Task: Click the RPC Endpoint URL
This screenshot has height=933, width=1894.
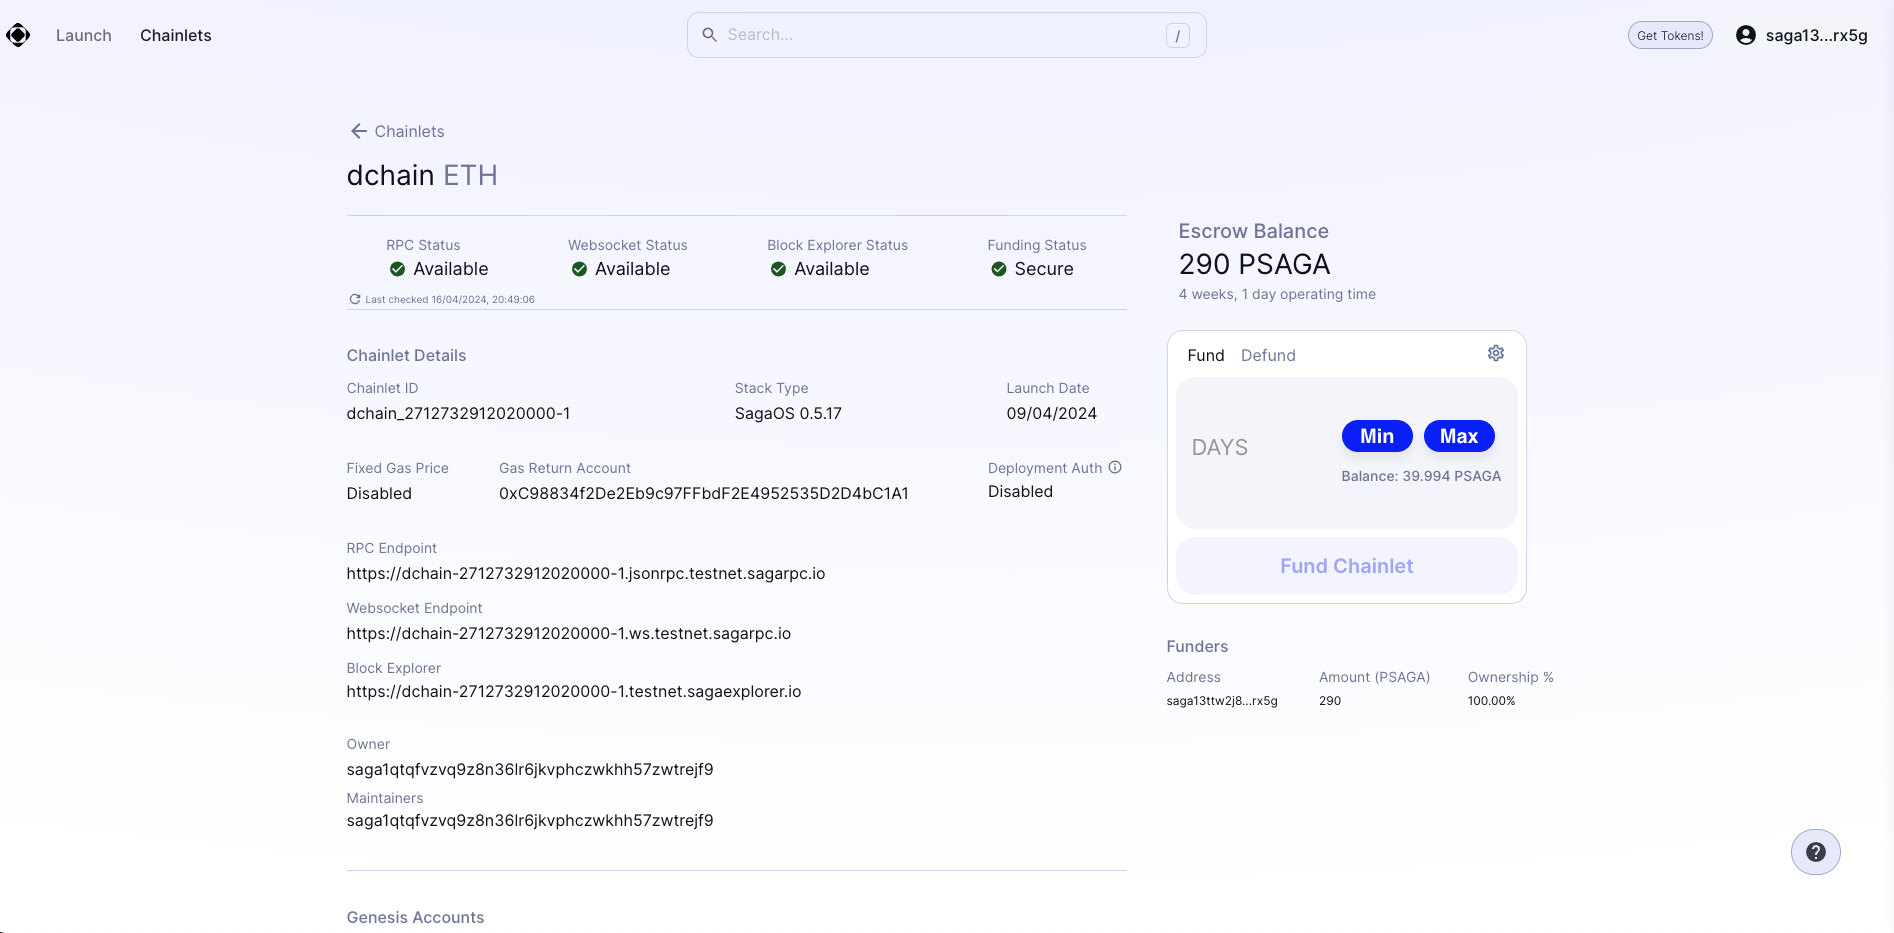Action: coord(585,573)
